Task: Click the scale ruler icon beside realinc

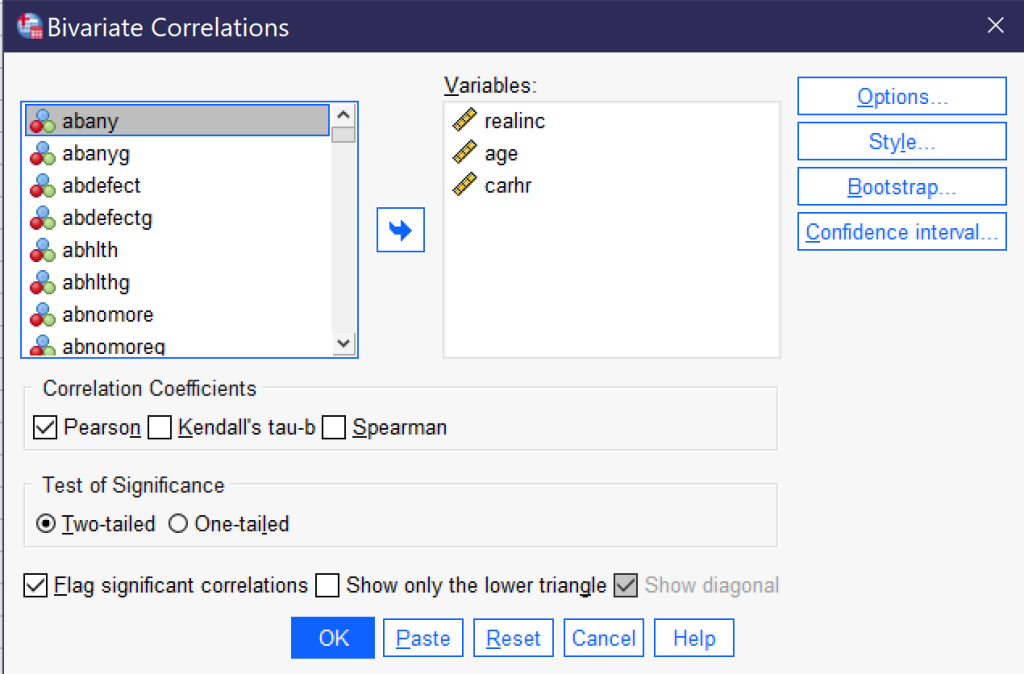Action: tap(464, 120)
